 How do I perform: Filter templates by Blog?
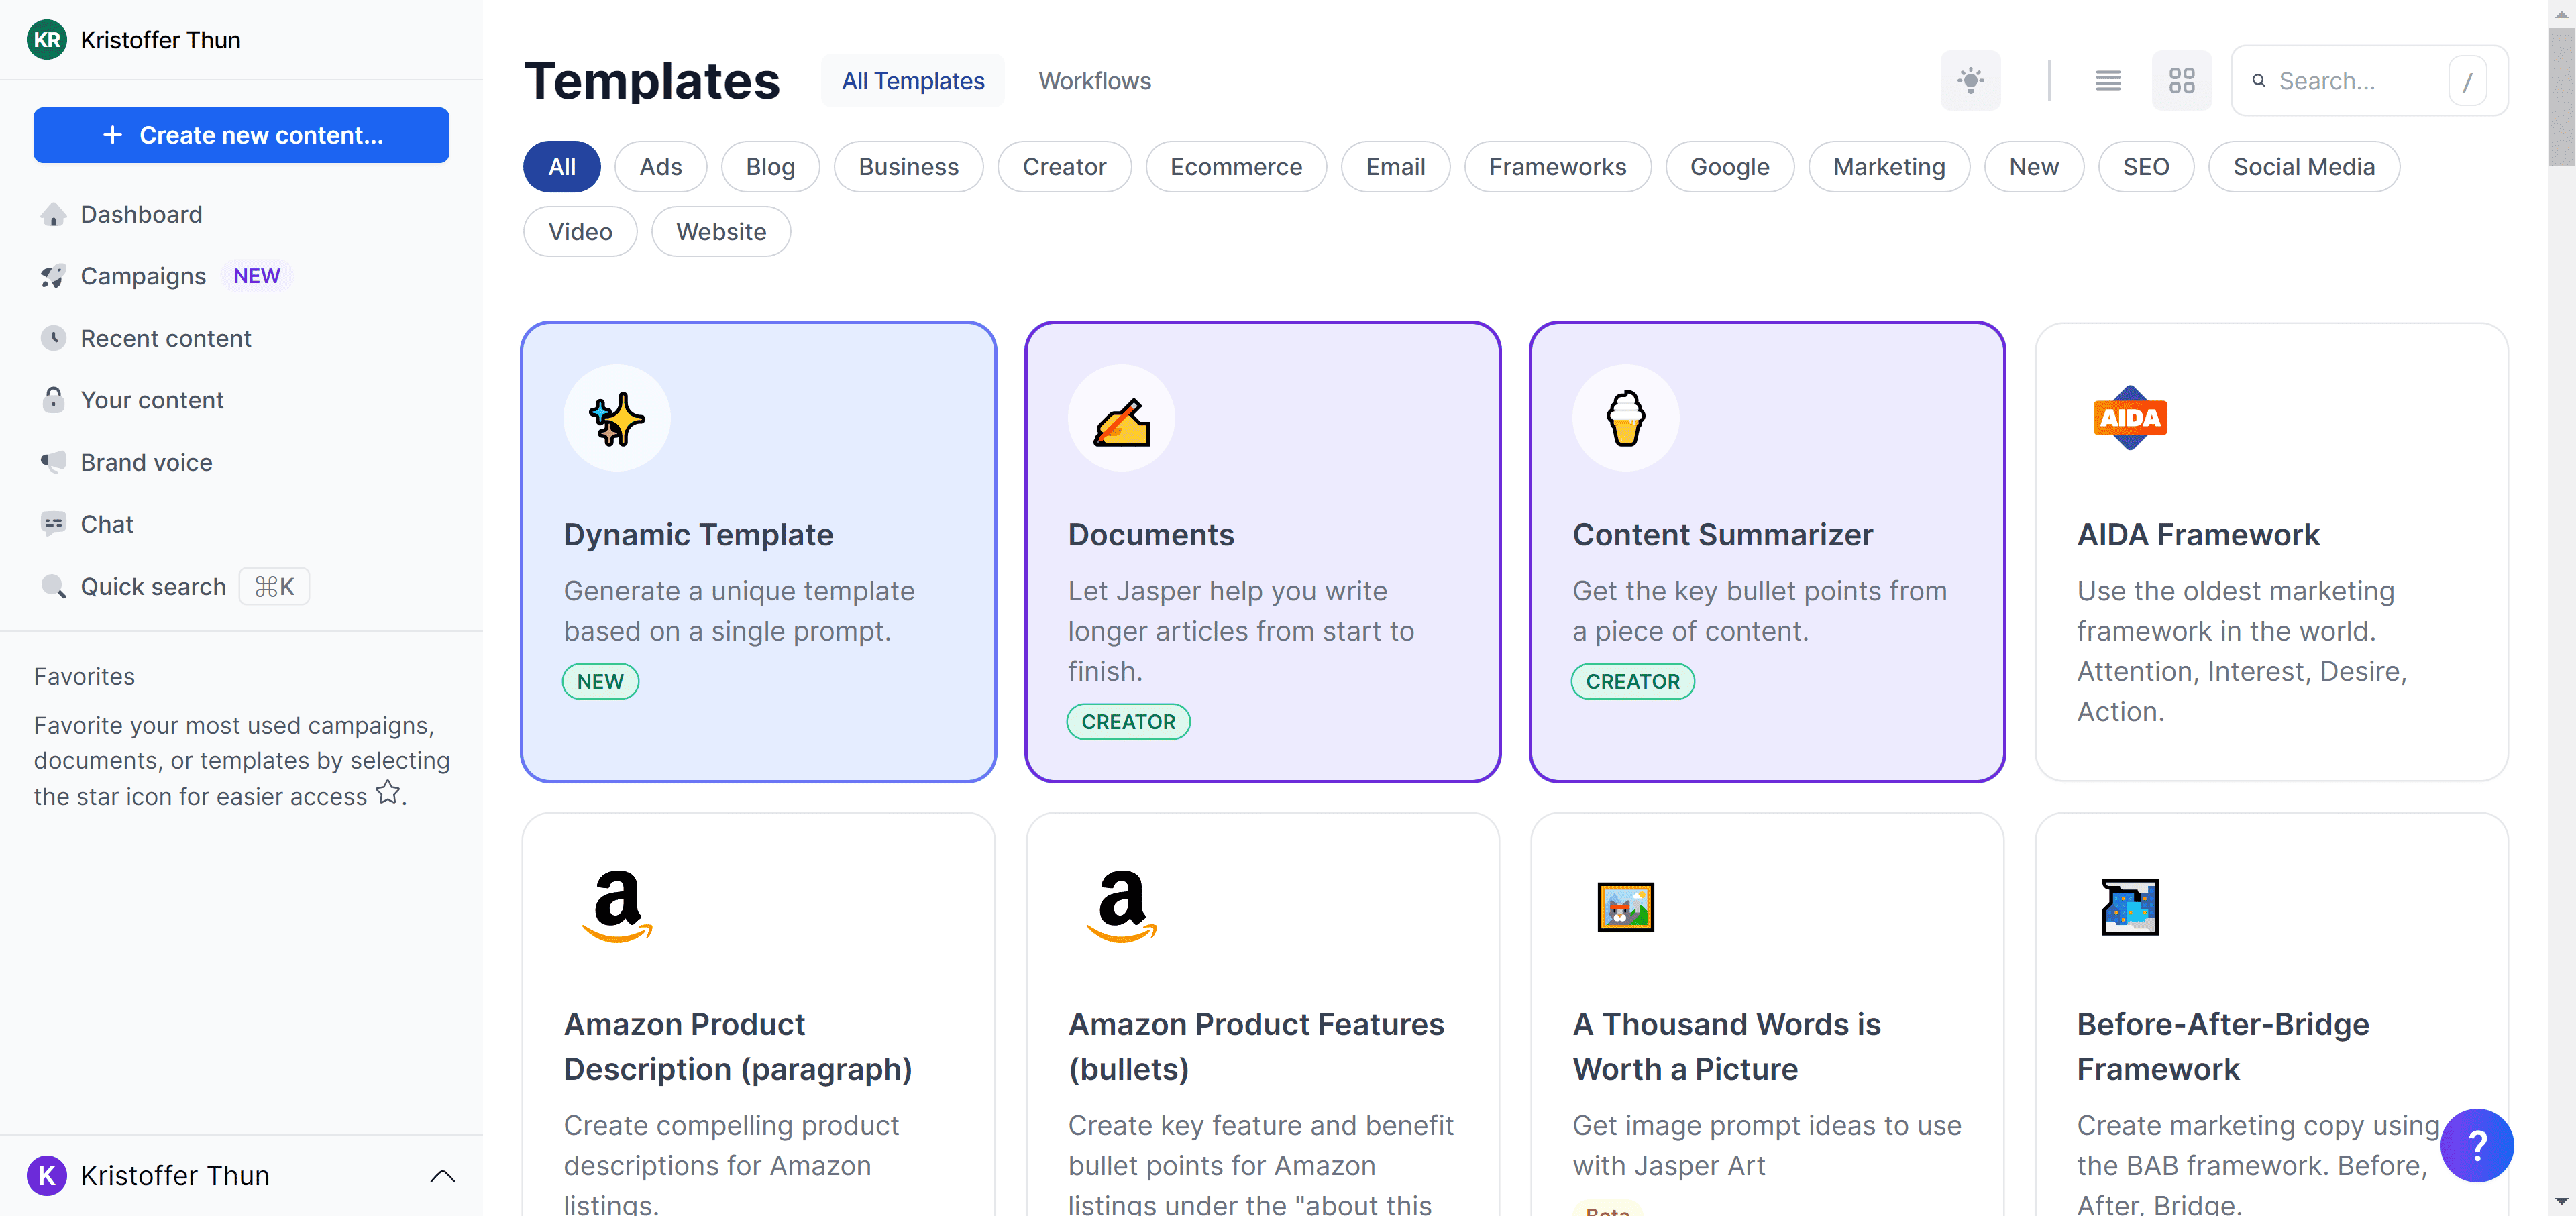tap(770, 167)
